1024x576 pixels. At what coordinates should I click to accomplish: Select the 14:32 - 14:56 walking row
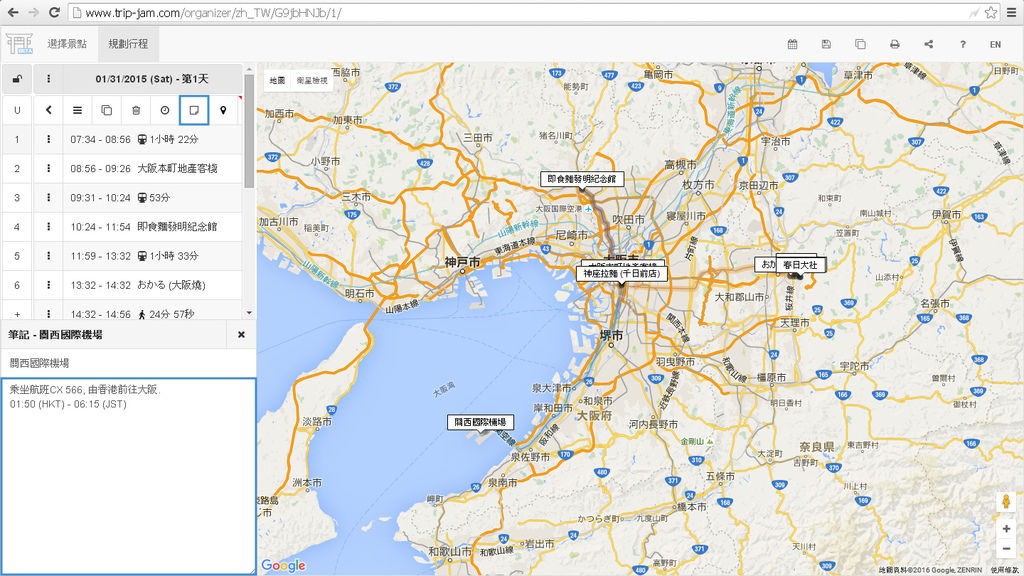(152, 310)
